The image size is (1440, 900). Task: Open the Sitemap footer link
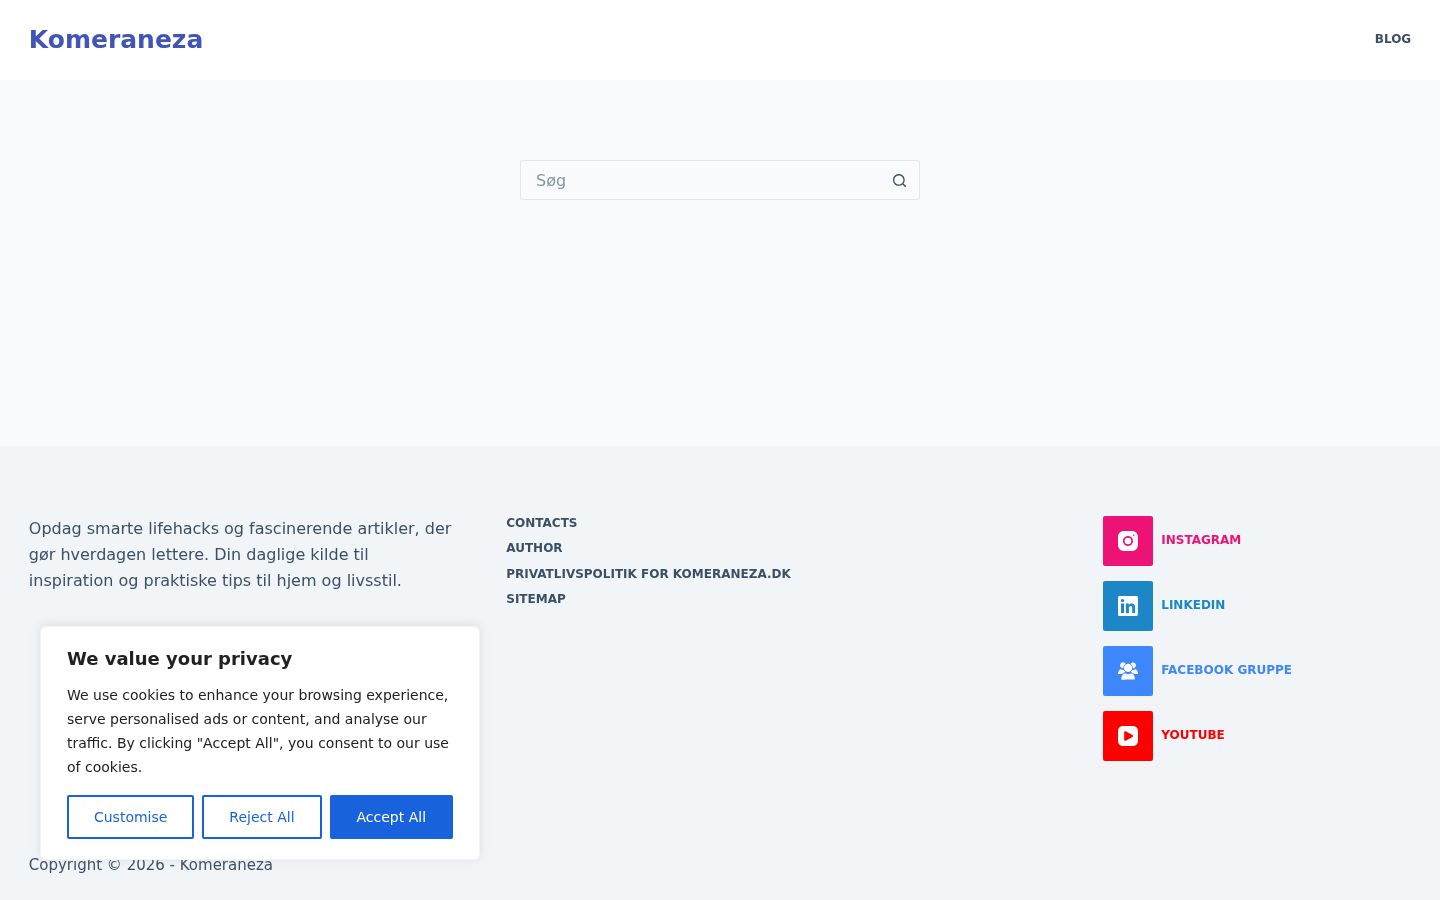[536, 599]
